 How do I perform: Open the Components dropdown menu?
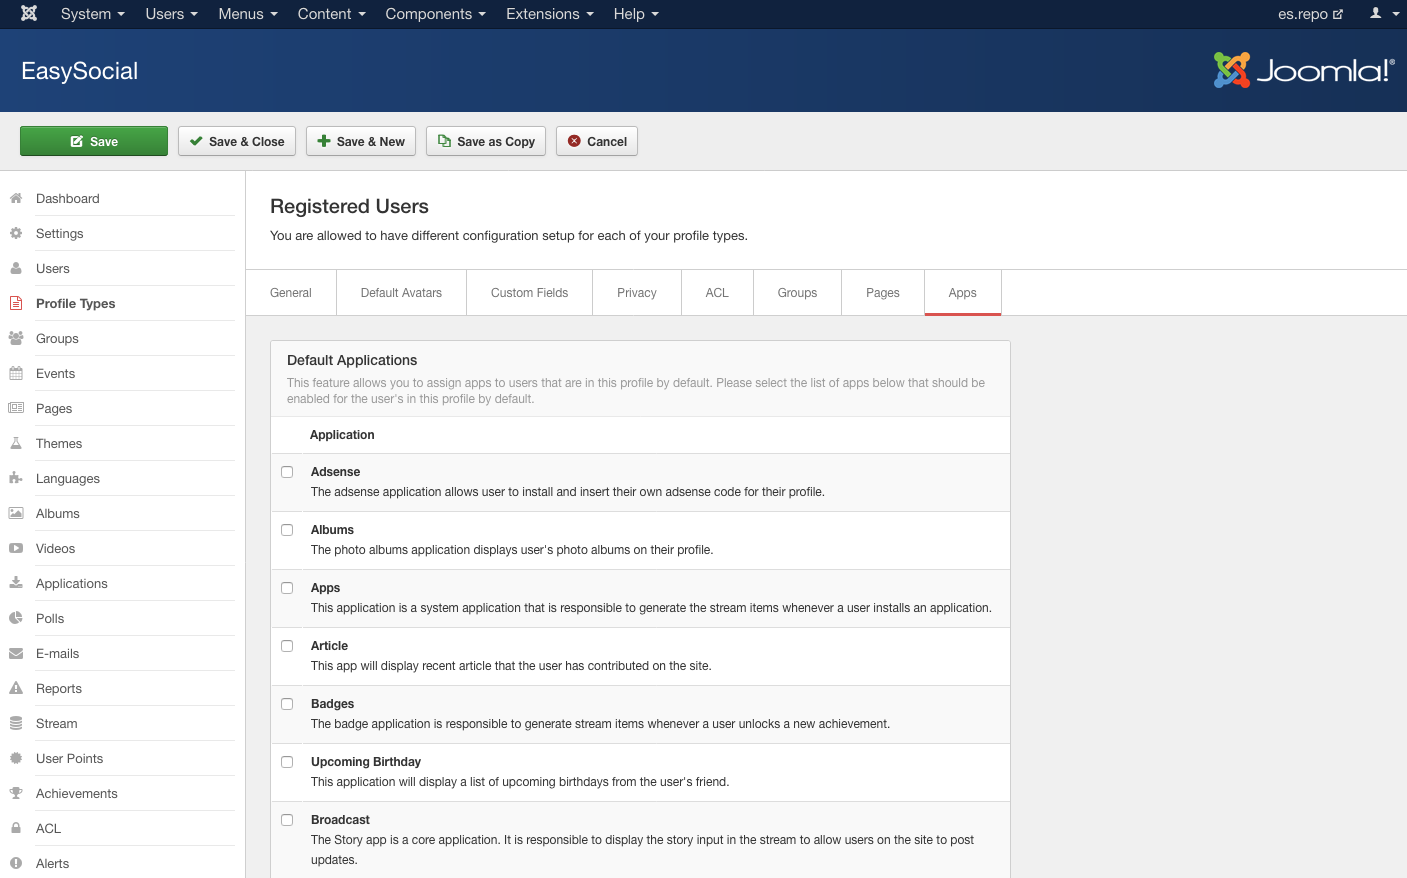click(435, 14)
